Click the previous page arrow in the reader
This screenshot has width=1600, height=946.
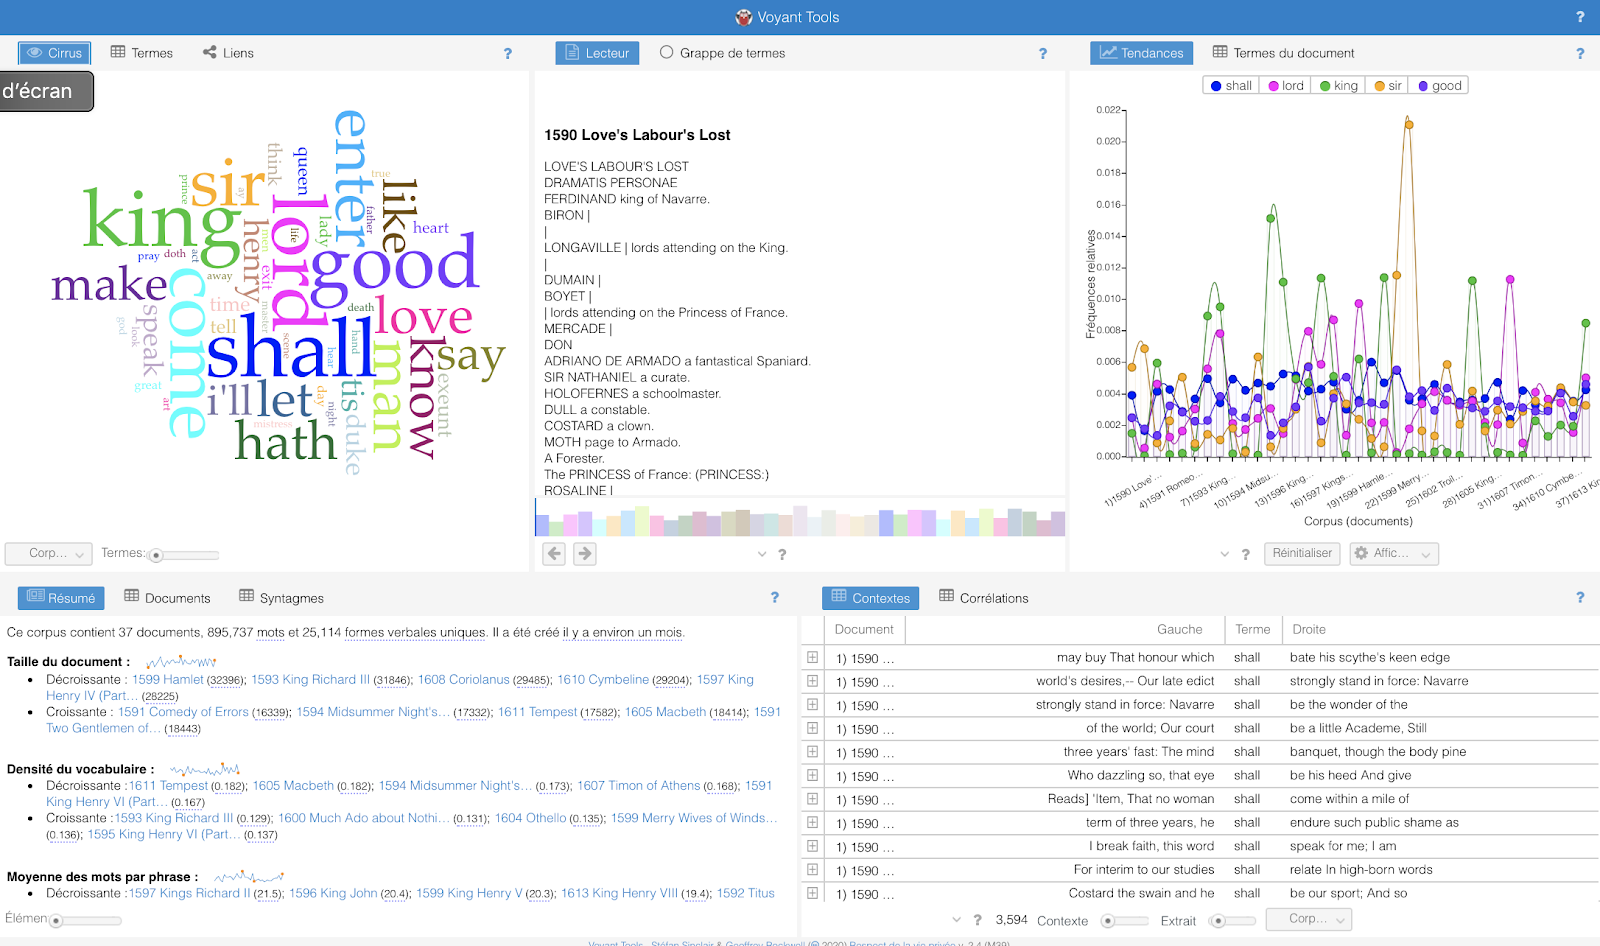click(555, 553)
